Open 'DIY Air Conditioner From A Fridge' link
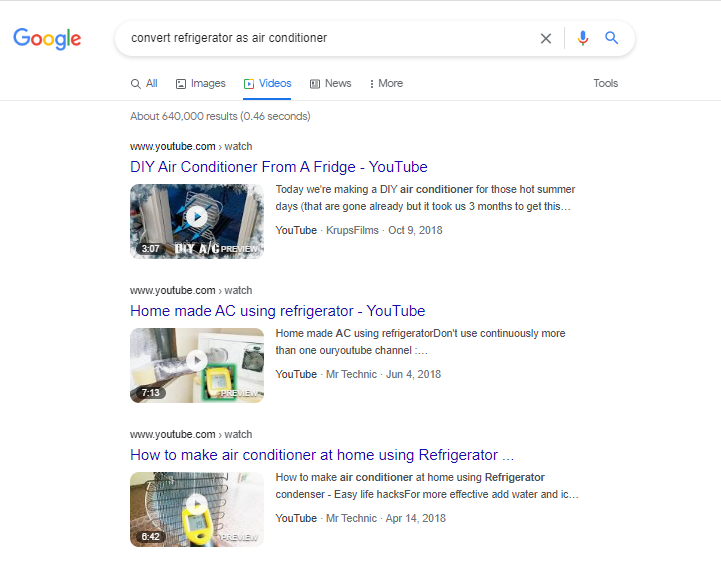Viewport: 721px width, 574px height. [279, 166]
